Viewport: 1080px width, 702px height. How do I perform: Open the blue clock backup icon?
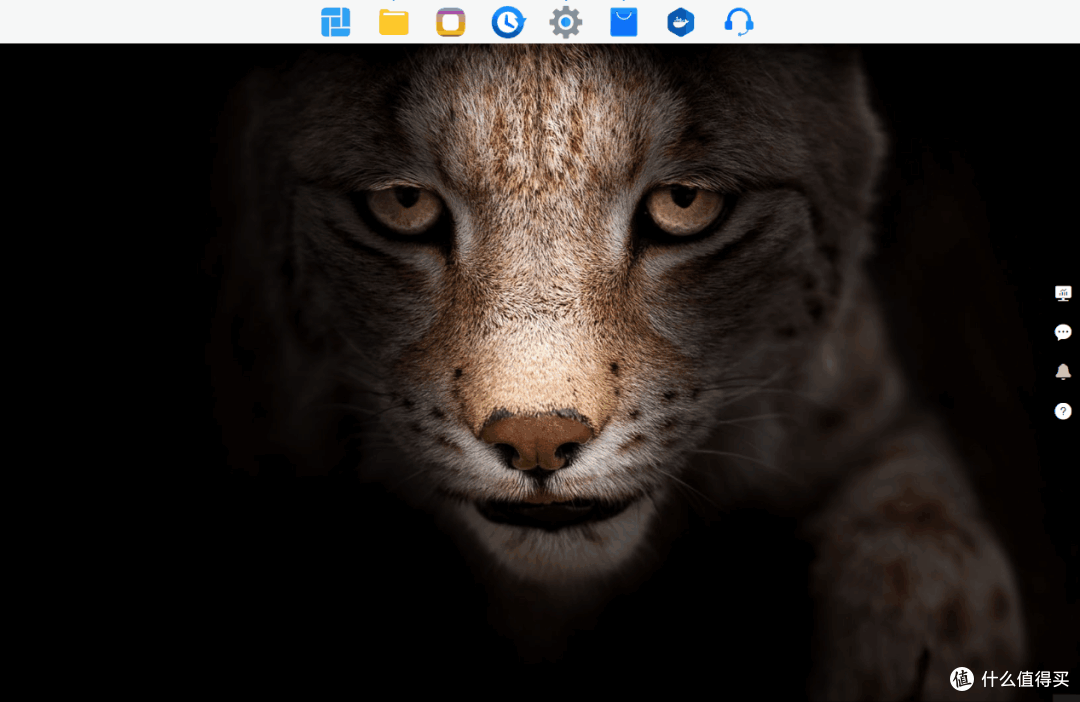pos(508,22)
